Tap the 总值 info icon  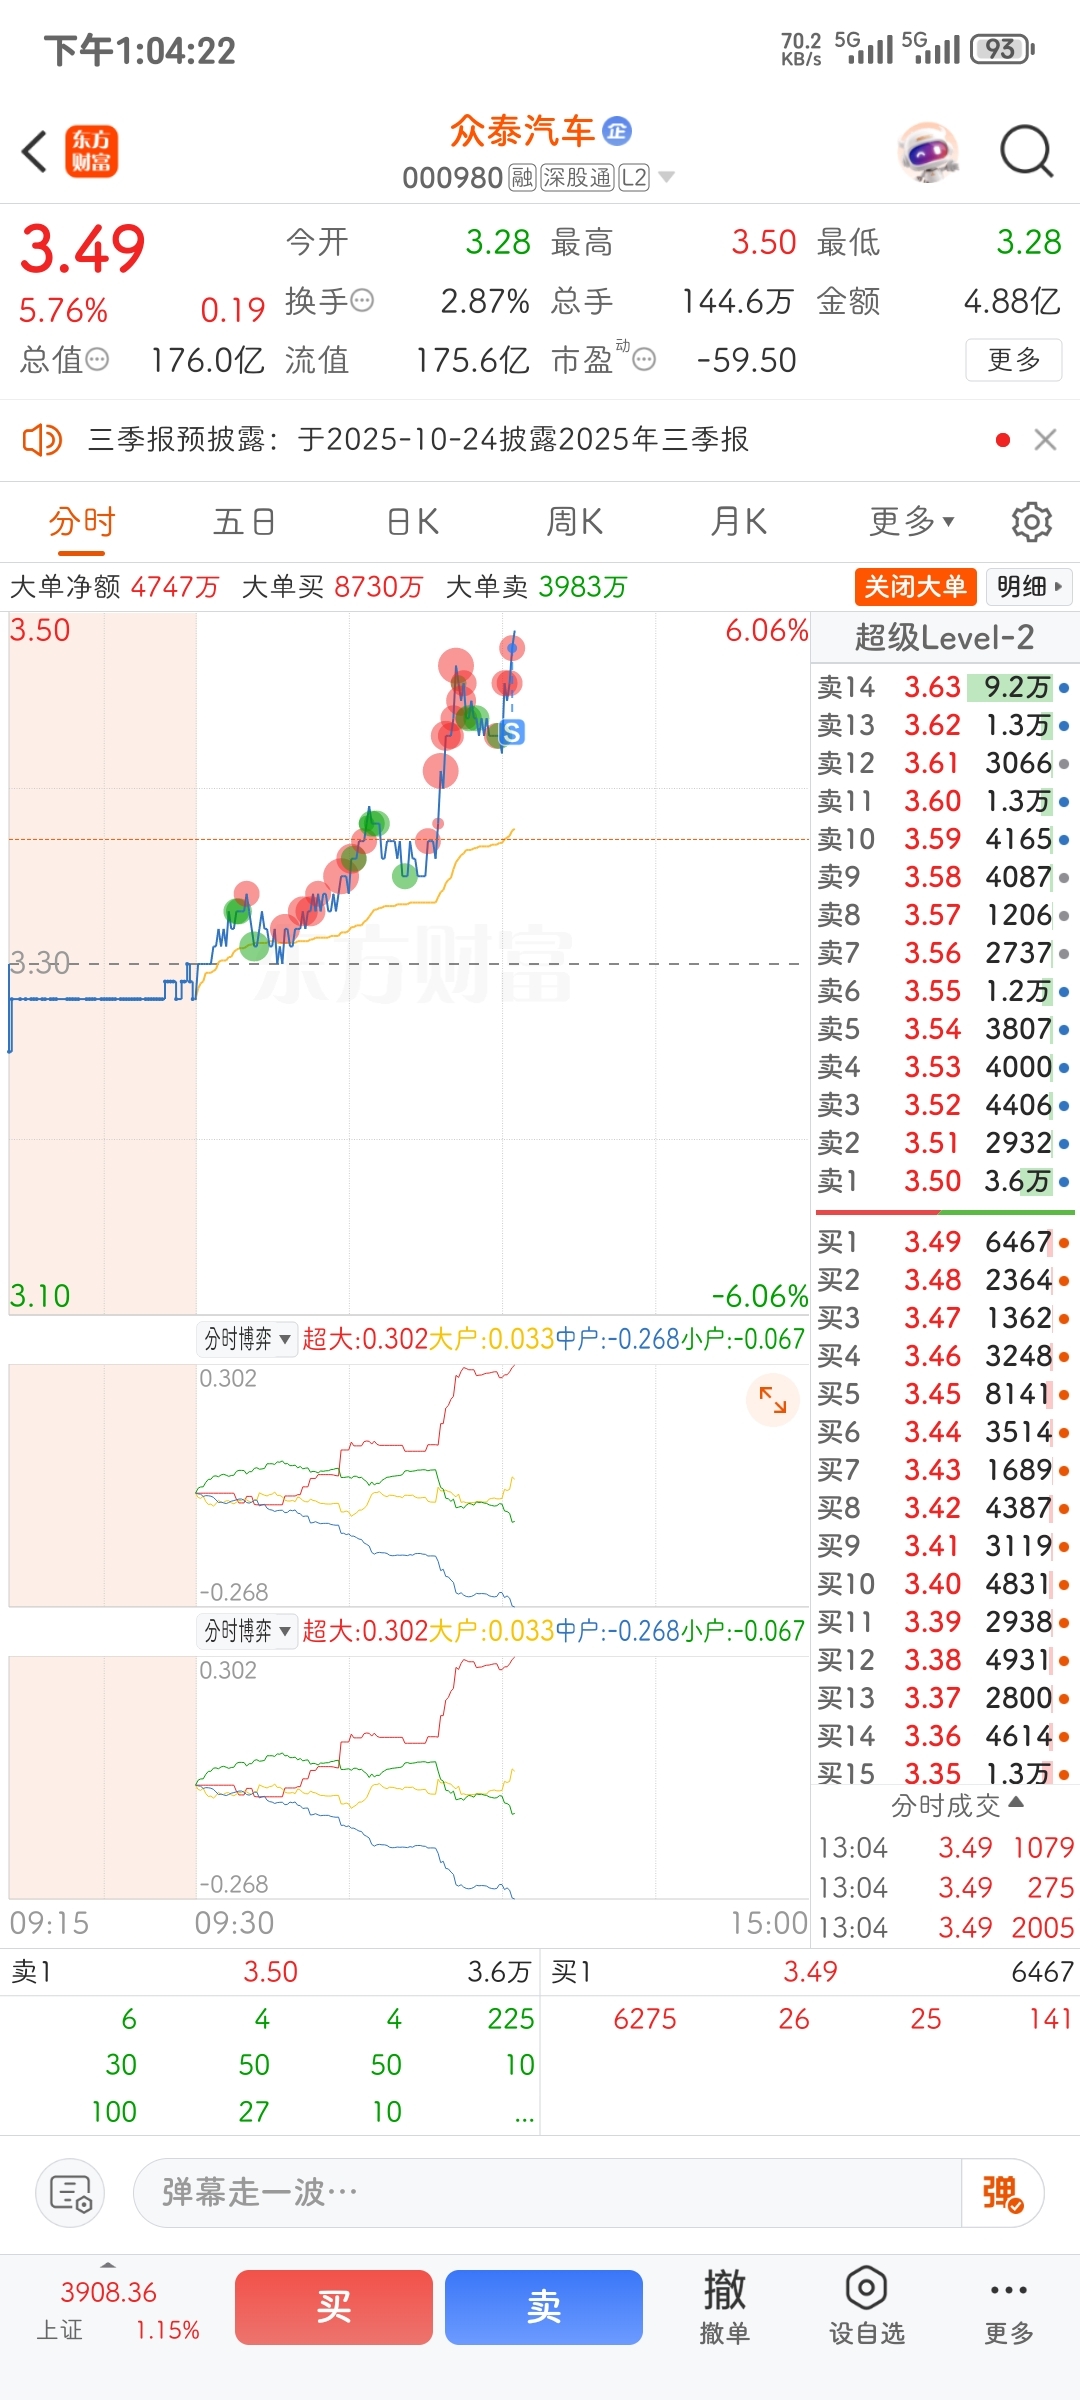tap(97, 359)
